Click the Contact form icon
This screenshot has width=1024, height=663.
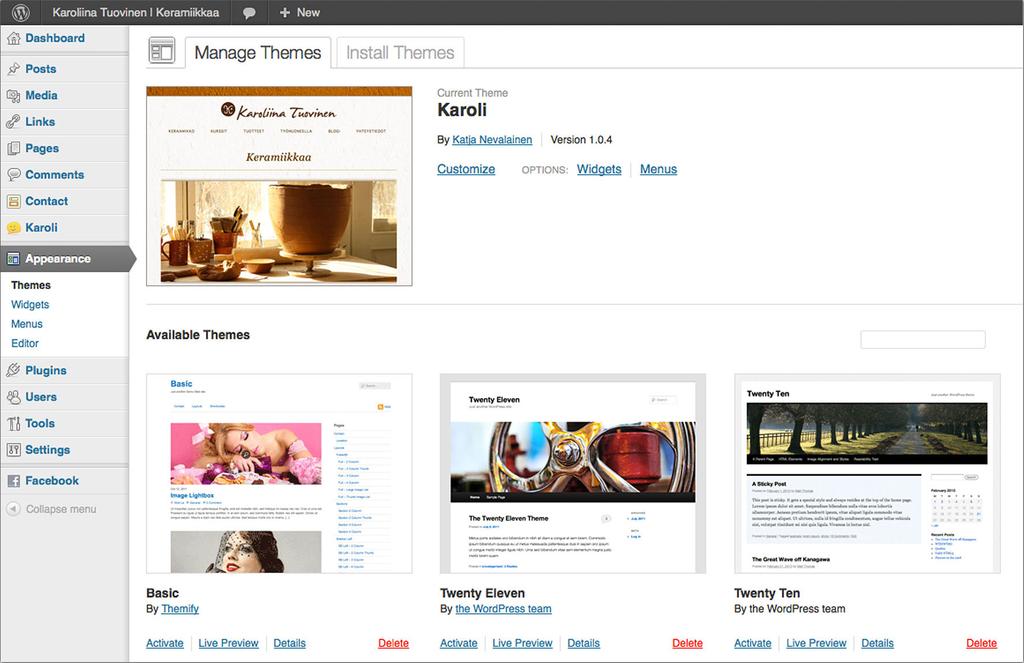[x=14, y=201]
